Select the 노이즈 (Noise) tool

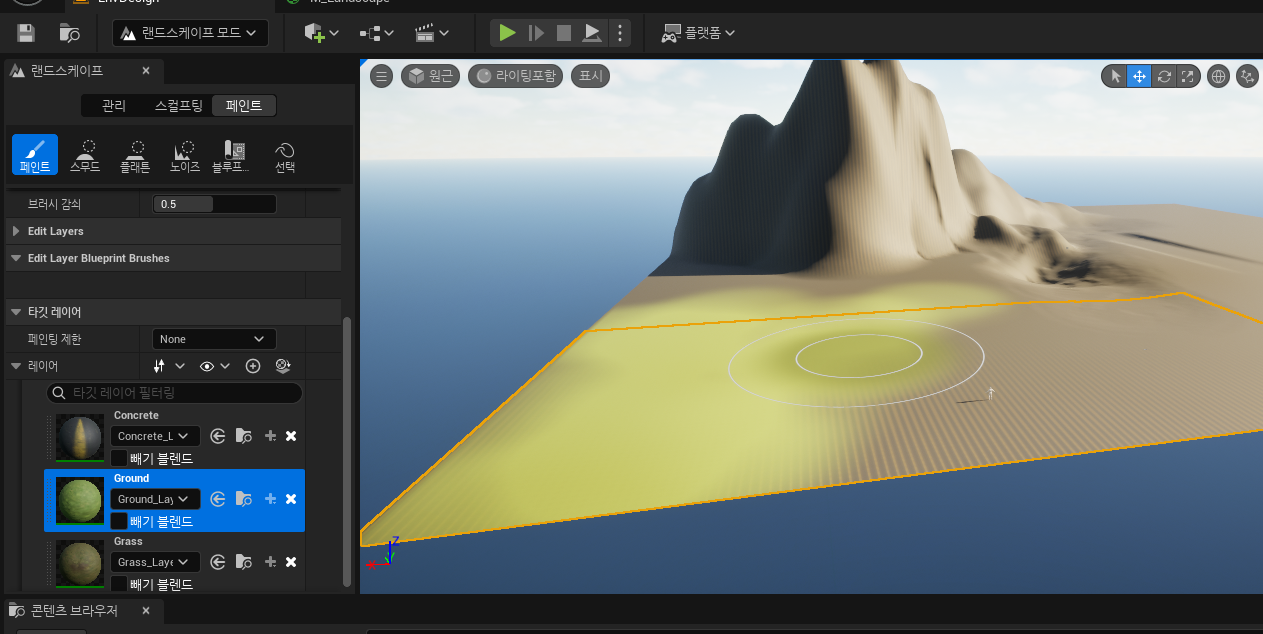(185, 155)
